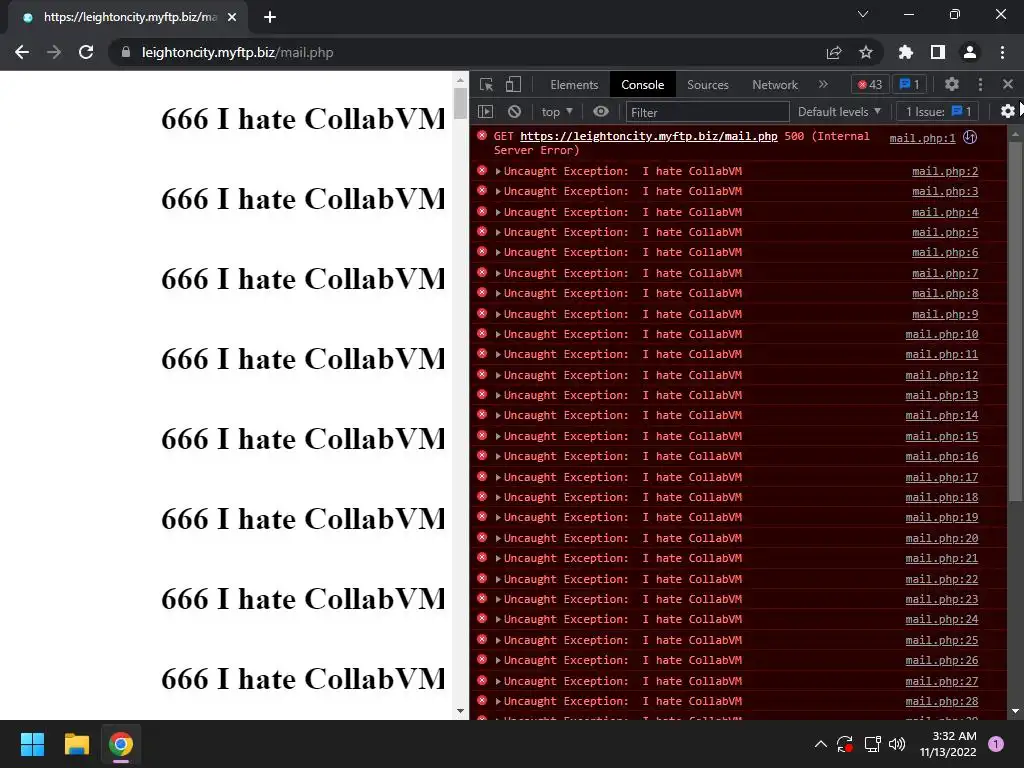Image resolution: width=1024 pixels, height=768 pixels.
Task: Expand the exception at mail.php:5
Action: coord(498,232)
